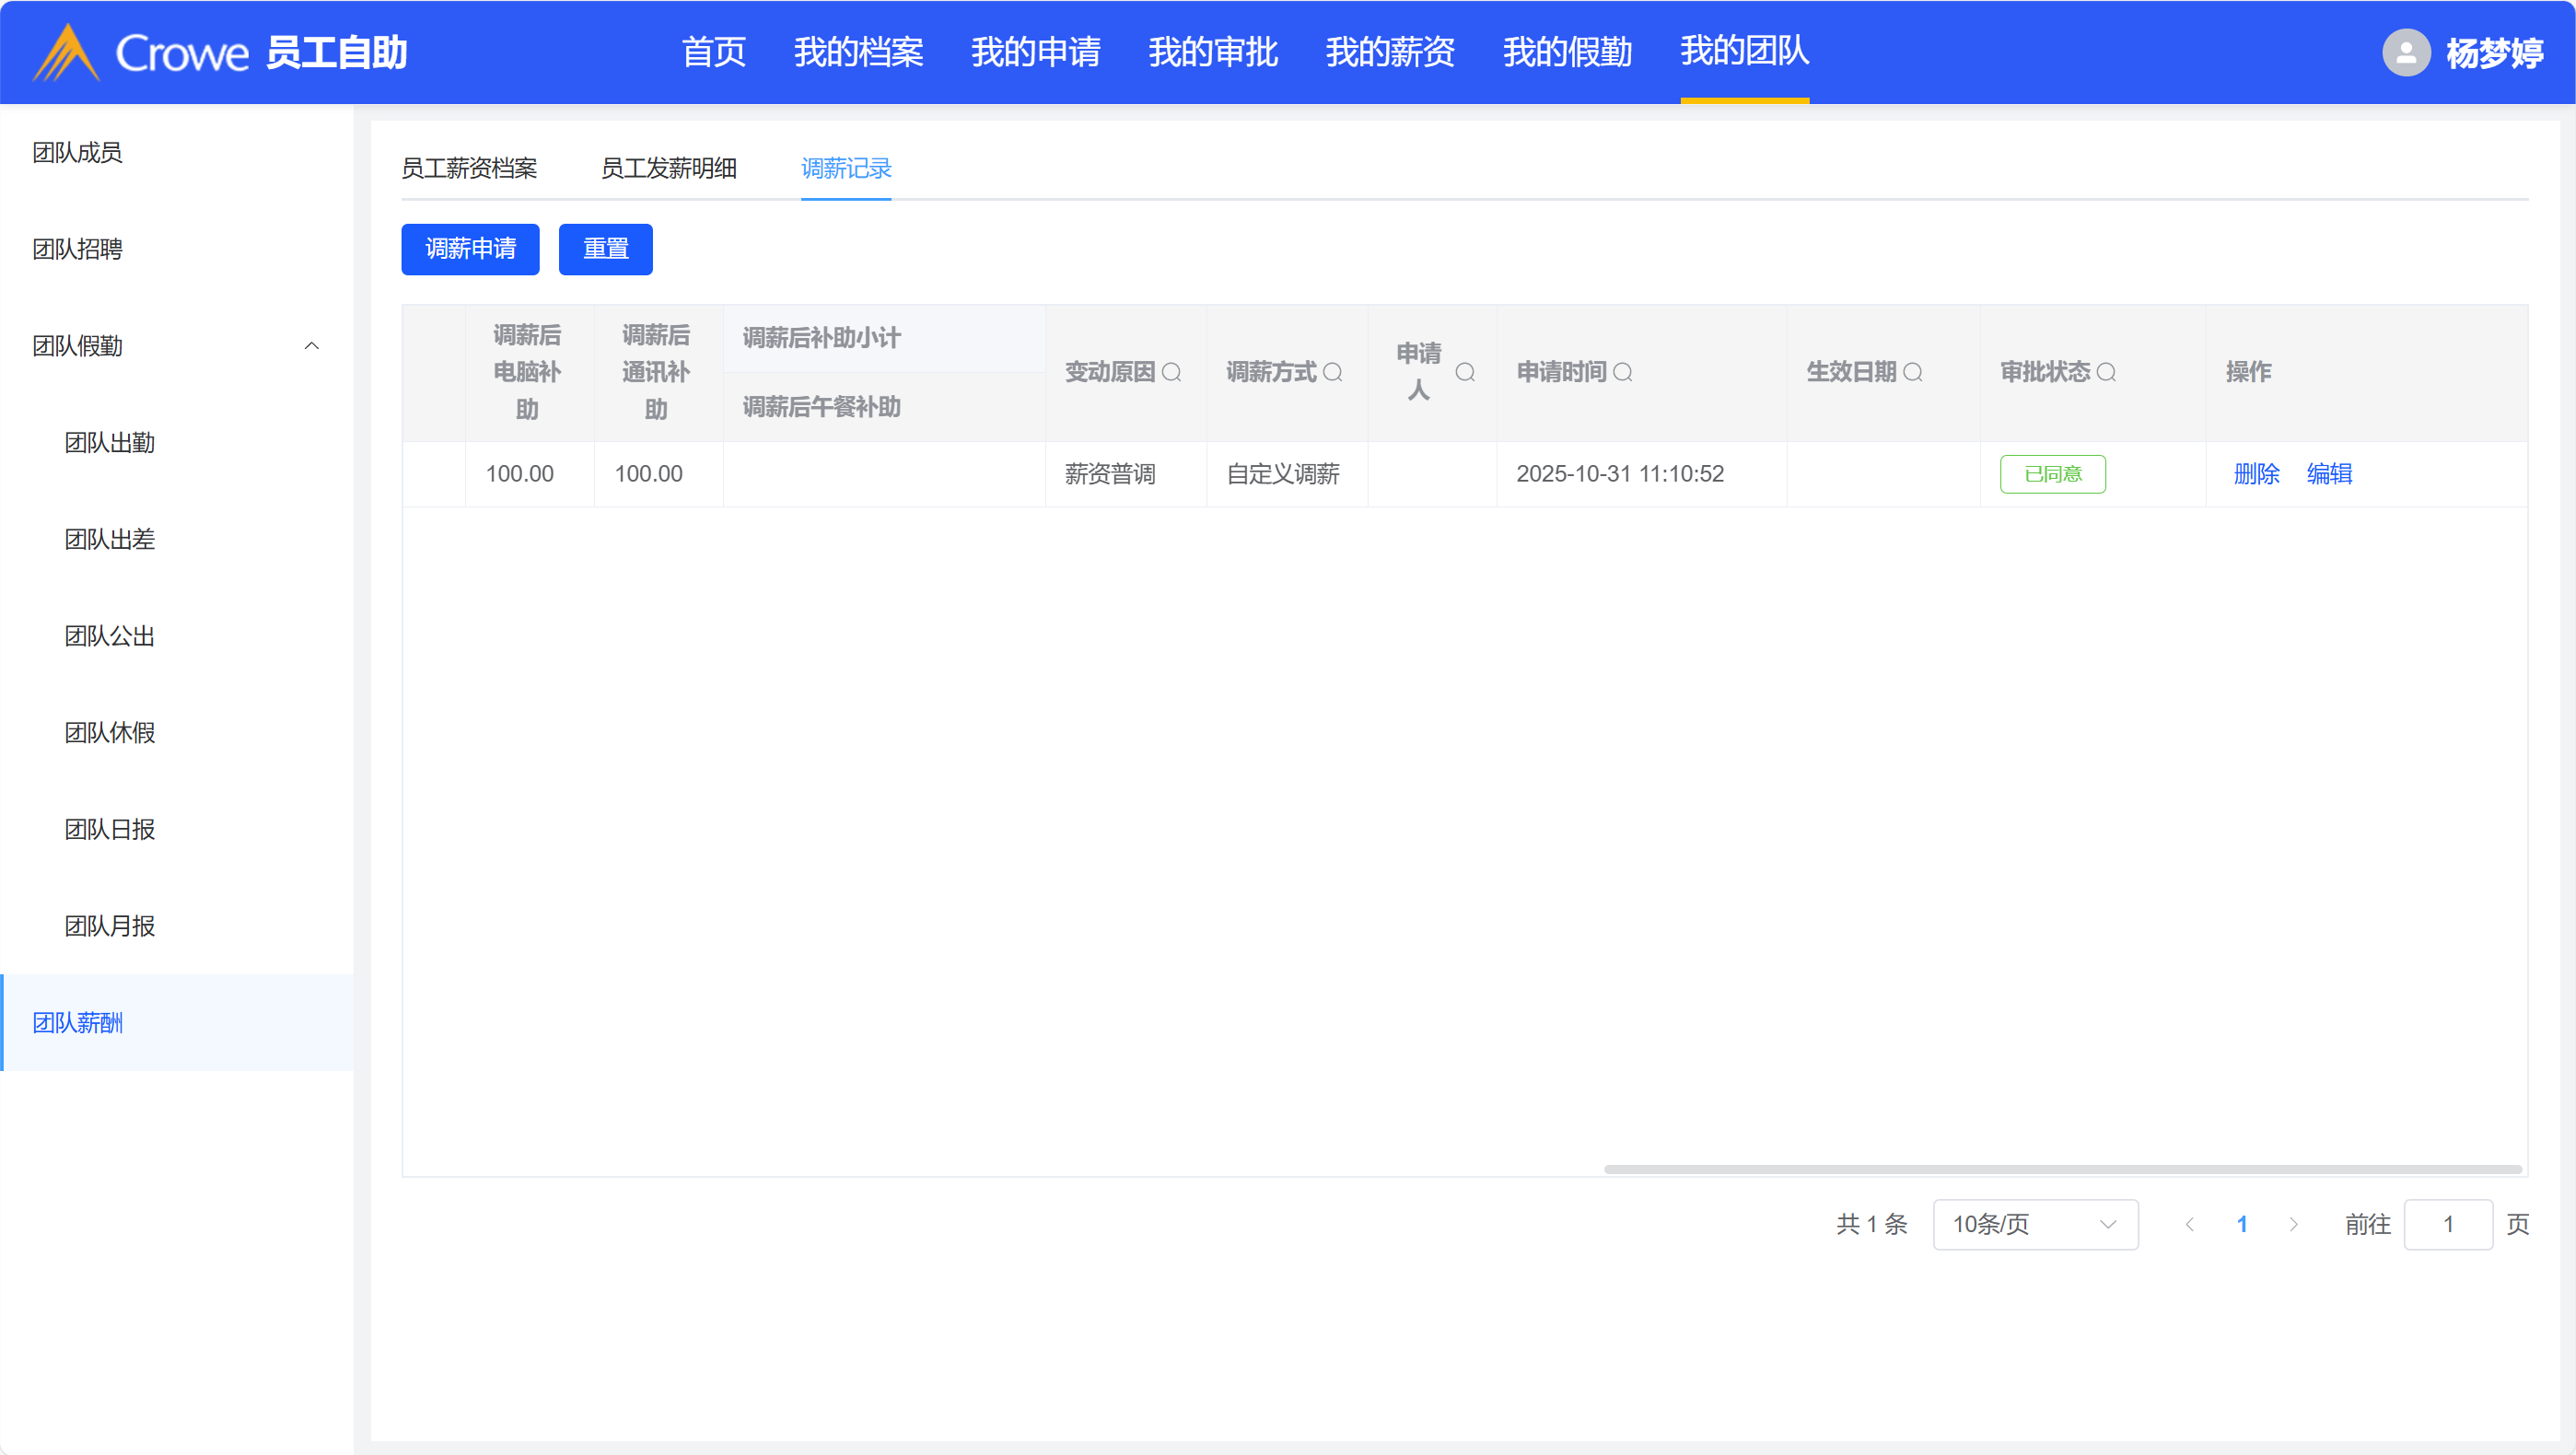The image size is (2576, 1455).
Task: Click 删除 link in the table row
Action: click(2256, 474)
